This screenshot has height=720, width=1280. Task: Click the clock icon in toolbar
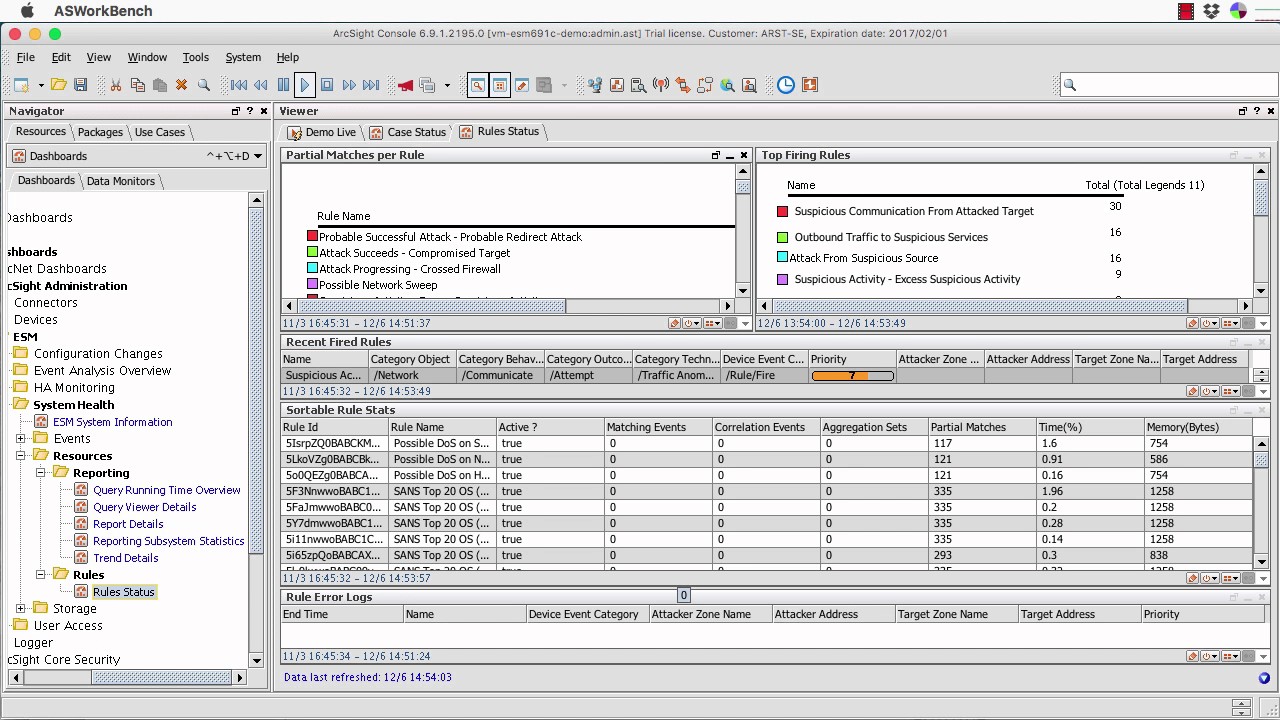pos(786,85)
